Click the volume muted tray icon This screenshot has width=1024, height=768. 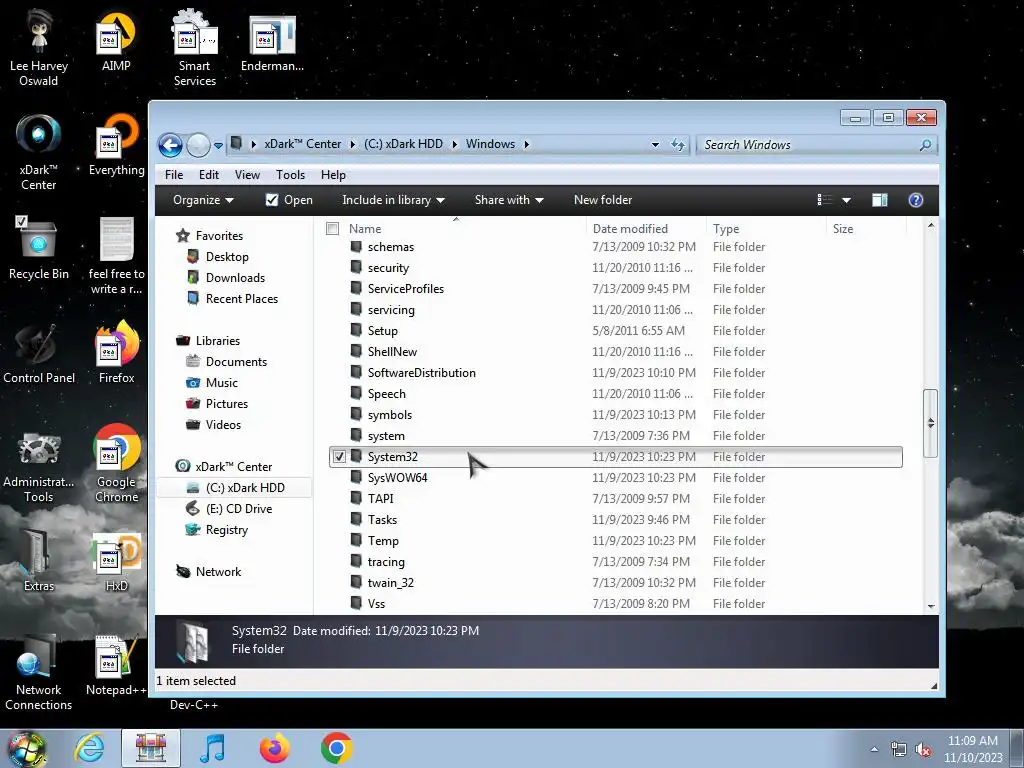(x=923, y=749)
